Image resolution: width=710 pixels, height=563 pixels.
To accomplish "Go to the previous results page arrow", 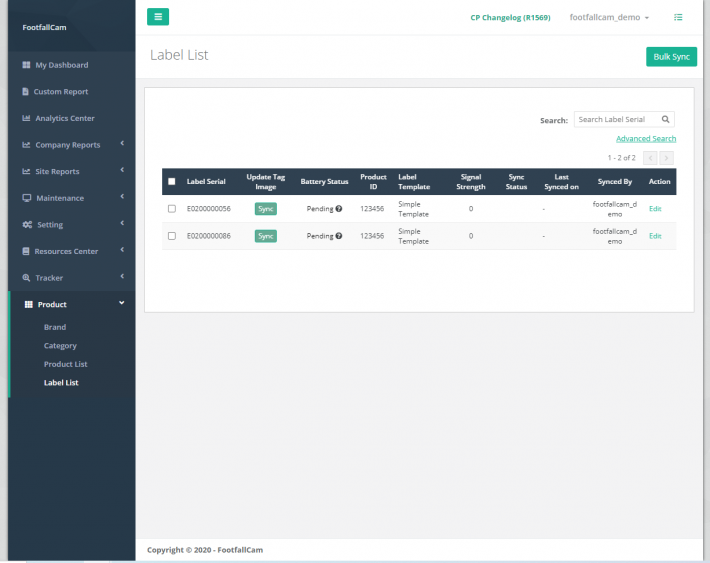I will (650, 158).
